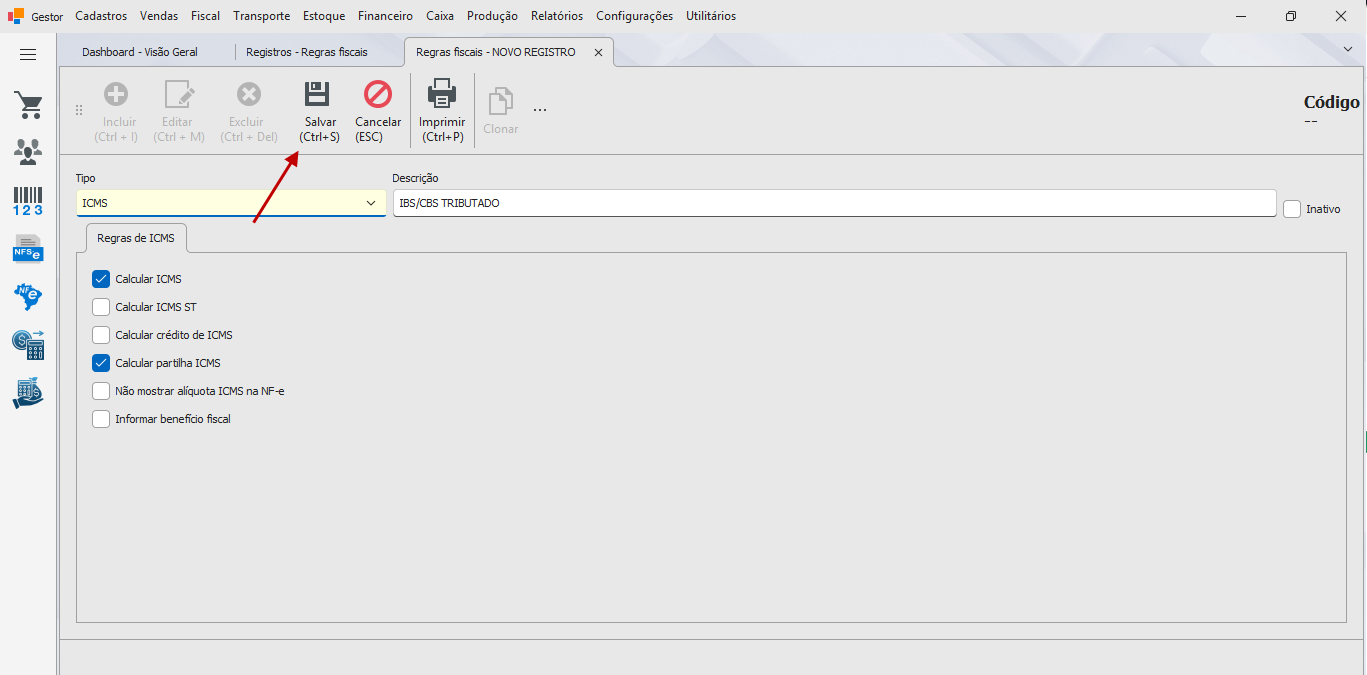
Task: Expand the tab list chevron at top right
Action: [1348, 48]
